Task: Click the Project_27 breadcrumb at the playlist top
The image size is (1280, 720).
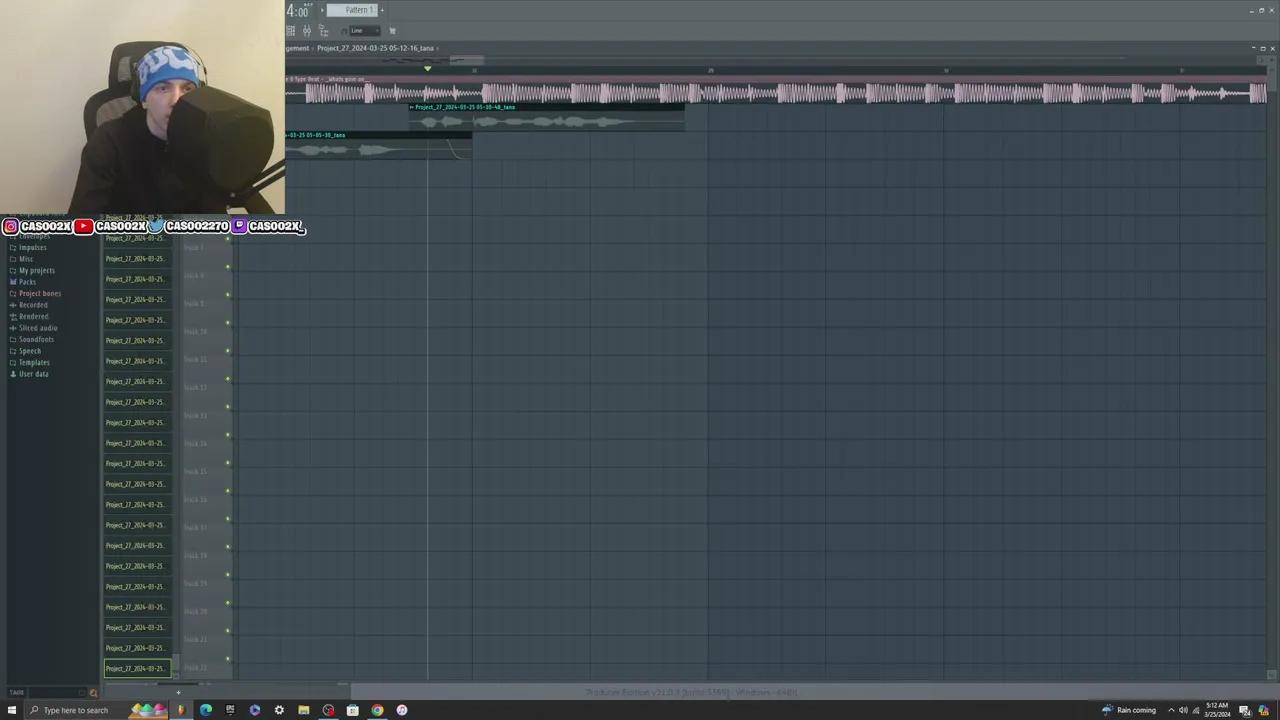Action: [x=375, y=48]
